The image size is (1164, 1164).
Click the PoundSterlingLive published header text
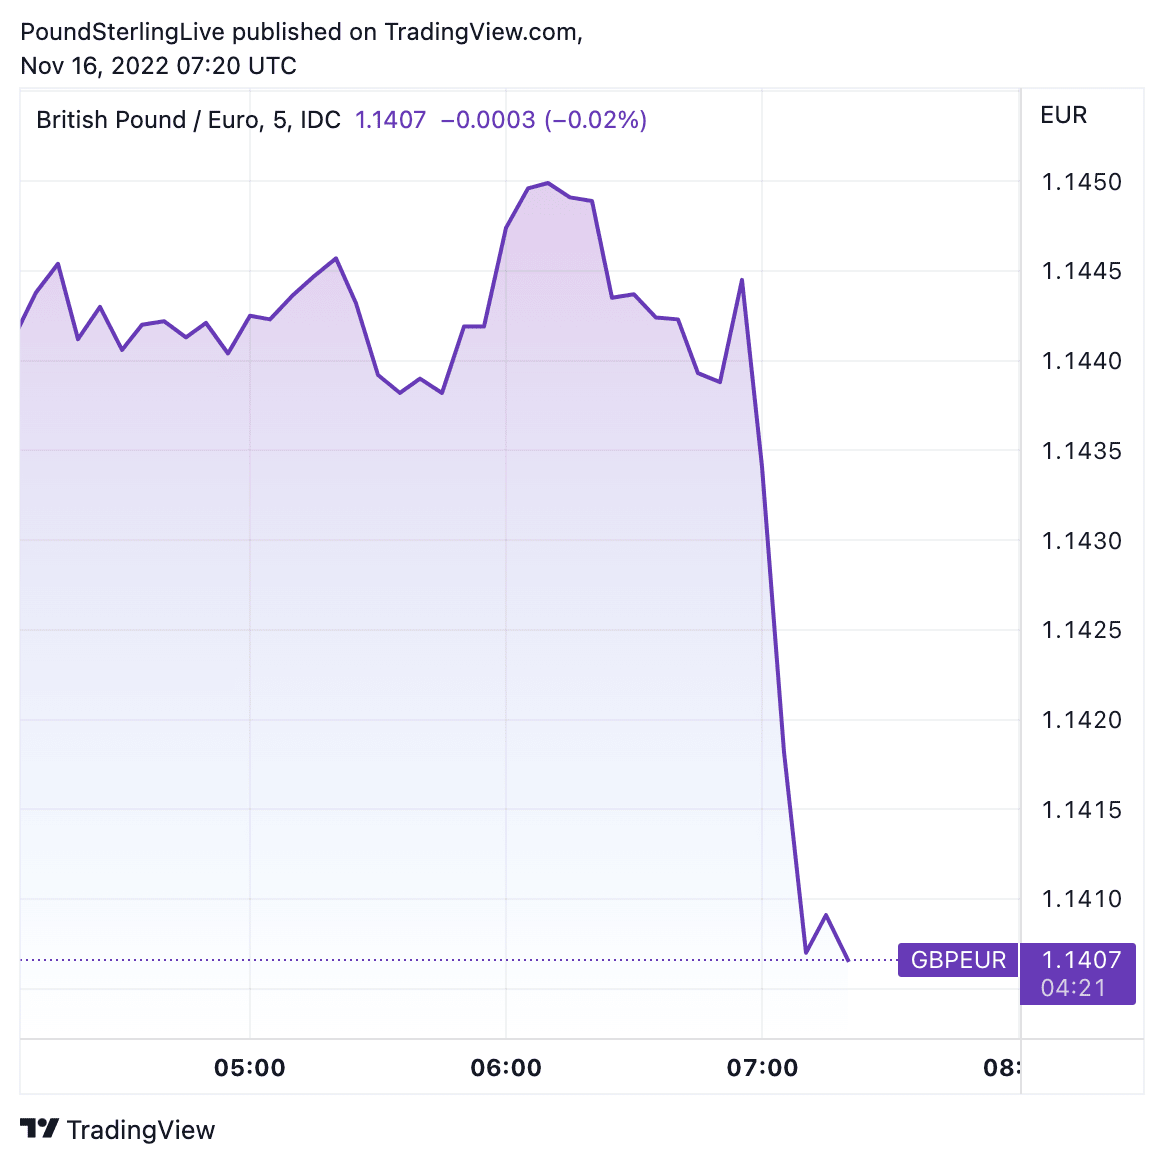(301, 32)
